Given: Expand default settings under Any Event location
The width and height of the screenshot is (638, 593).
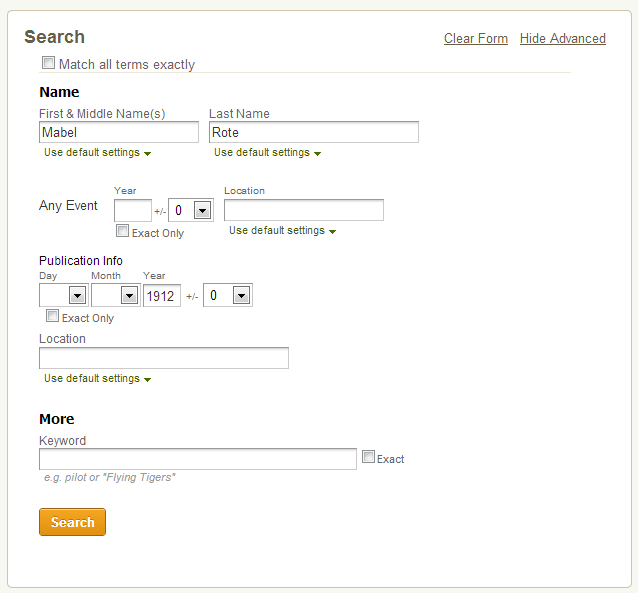Looking at the screenshot, I should 282,231.
